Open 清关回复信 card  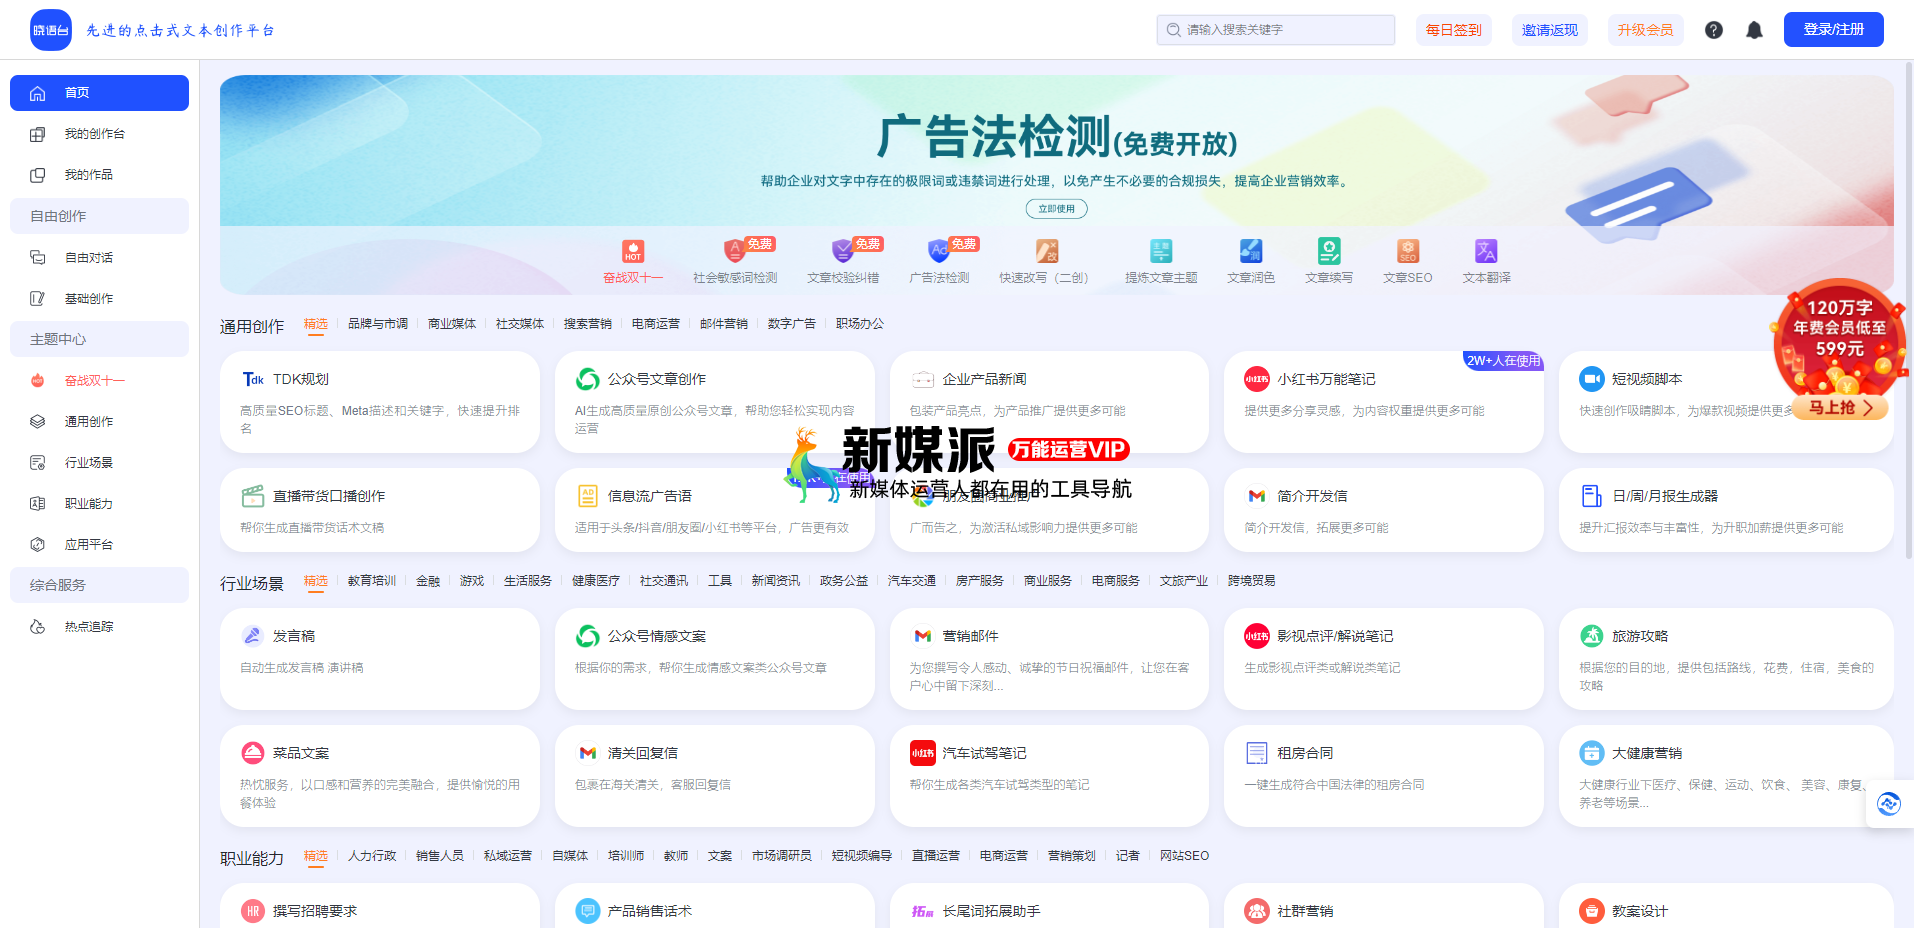pyautogui.click(x=714, y=776)
